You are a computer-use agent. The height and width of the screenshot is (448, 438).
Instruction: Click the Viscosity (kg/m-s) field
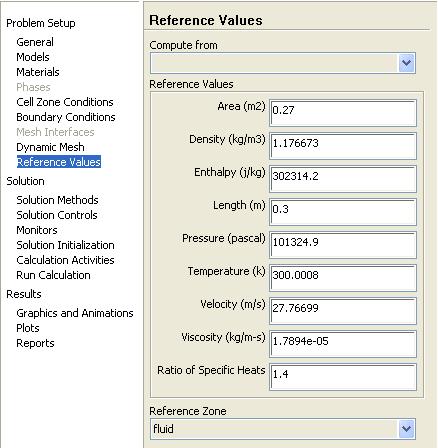tap(343, 344)
